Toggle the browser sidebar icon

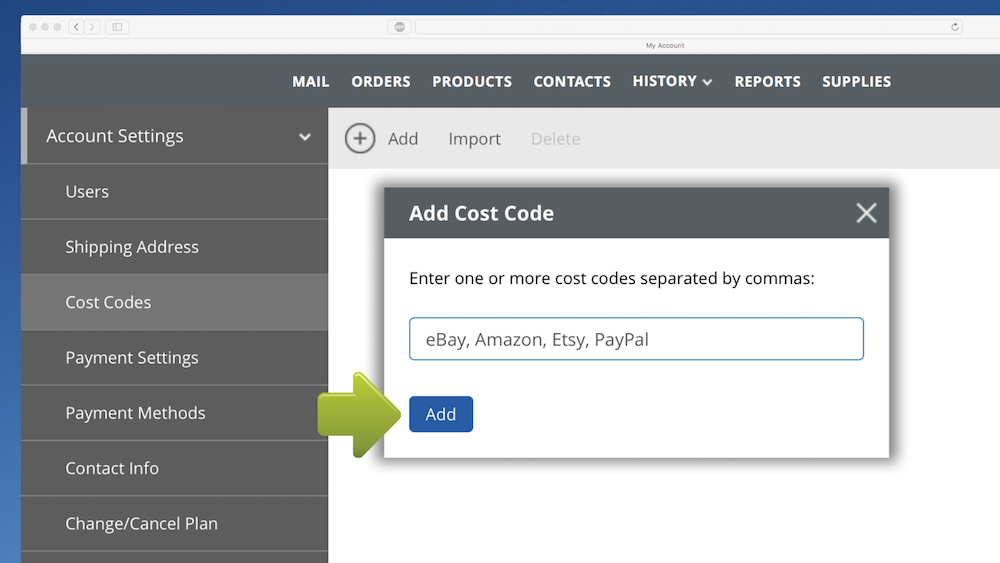(117, 27)
